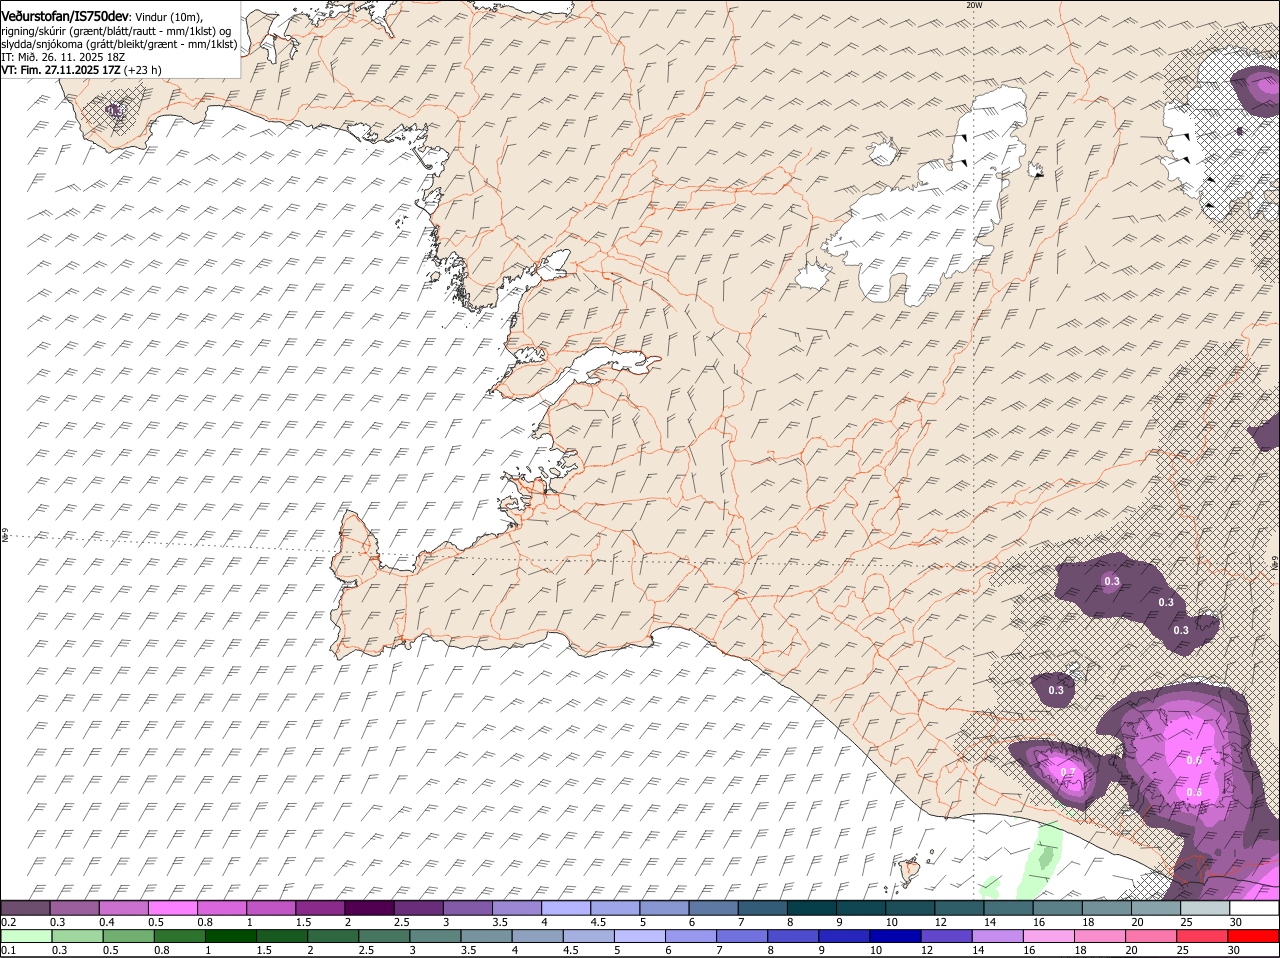
Task: Click the init time line IT: Mið. 26. 11. 2025 18Z
Action: [x=63, y=57]
